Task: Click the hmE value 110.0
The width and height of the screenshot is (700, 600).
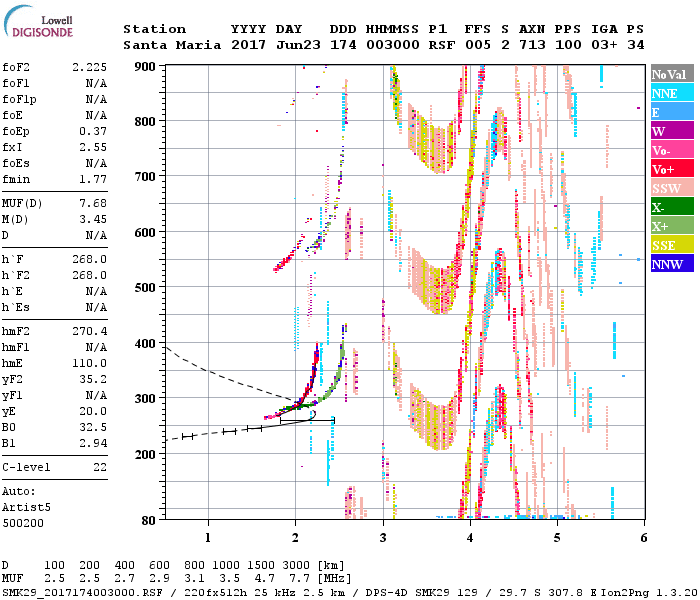Action: pos(89,364)
